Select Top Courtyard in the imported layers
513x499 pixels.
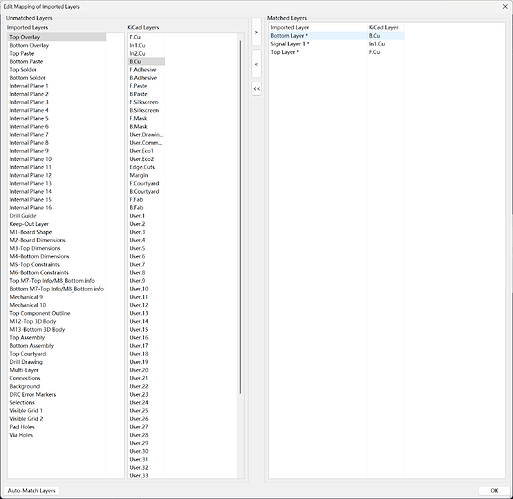(28, 354)
